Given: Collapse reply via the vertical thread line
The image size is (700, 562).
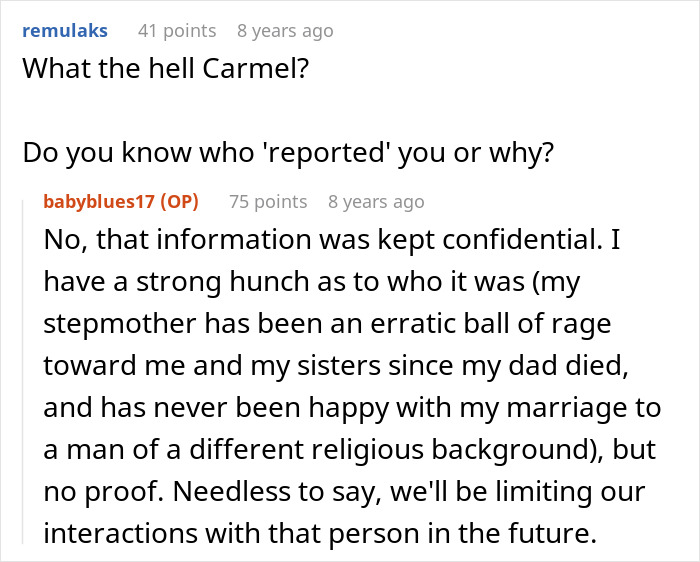Looking at the screenshot, I should (x=22, y=372).
